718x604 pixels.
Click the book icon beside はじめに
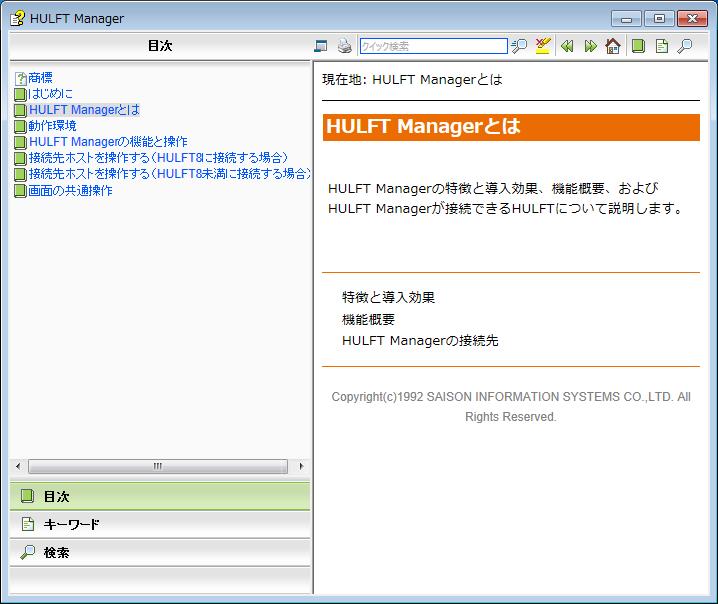coord(20,95)
